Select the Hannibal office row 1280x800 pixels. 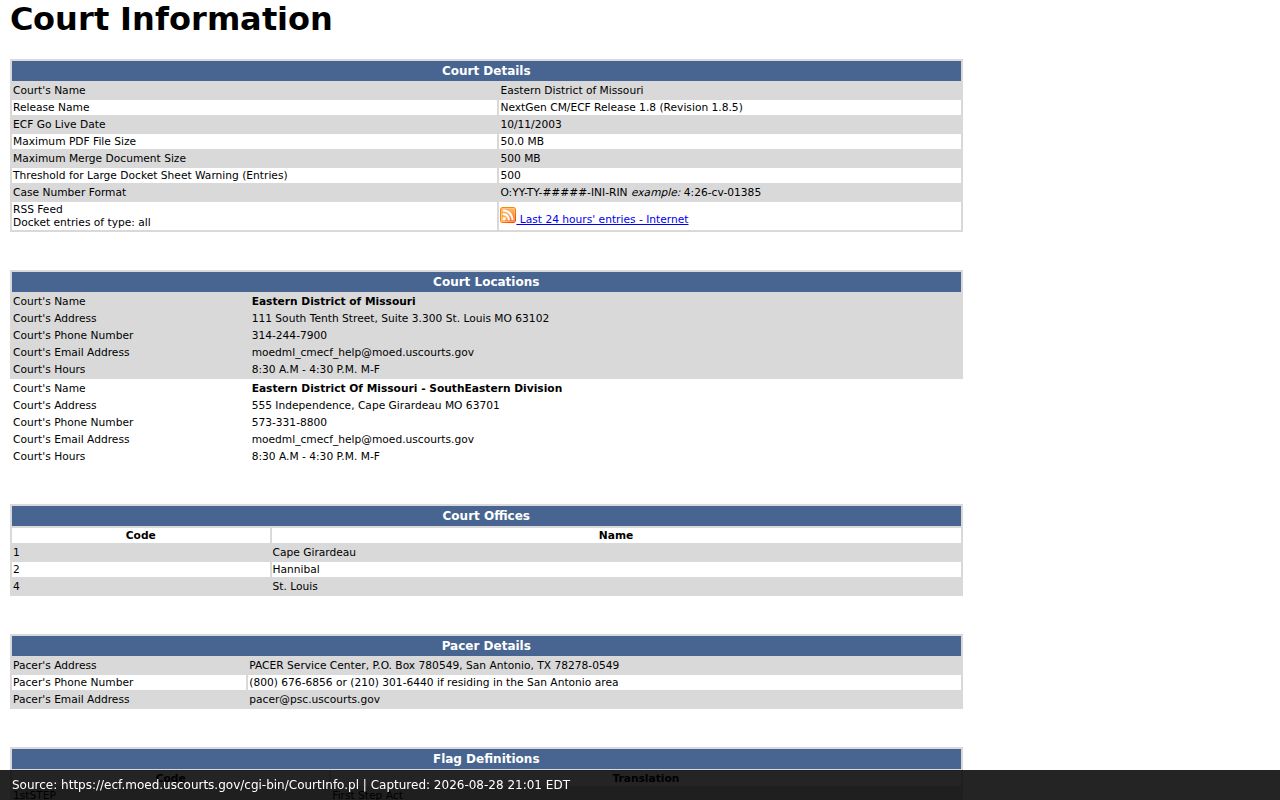click(486, 569)
